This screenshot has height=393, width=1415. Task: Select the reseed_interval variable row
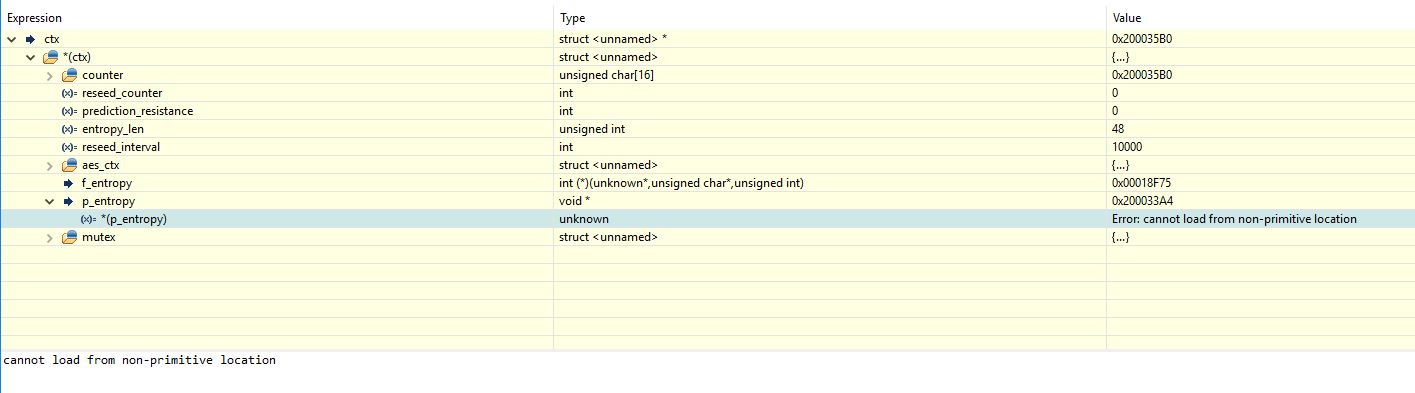click(x=121, y=147)
